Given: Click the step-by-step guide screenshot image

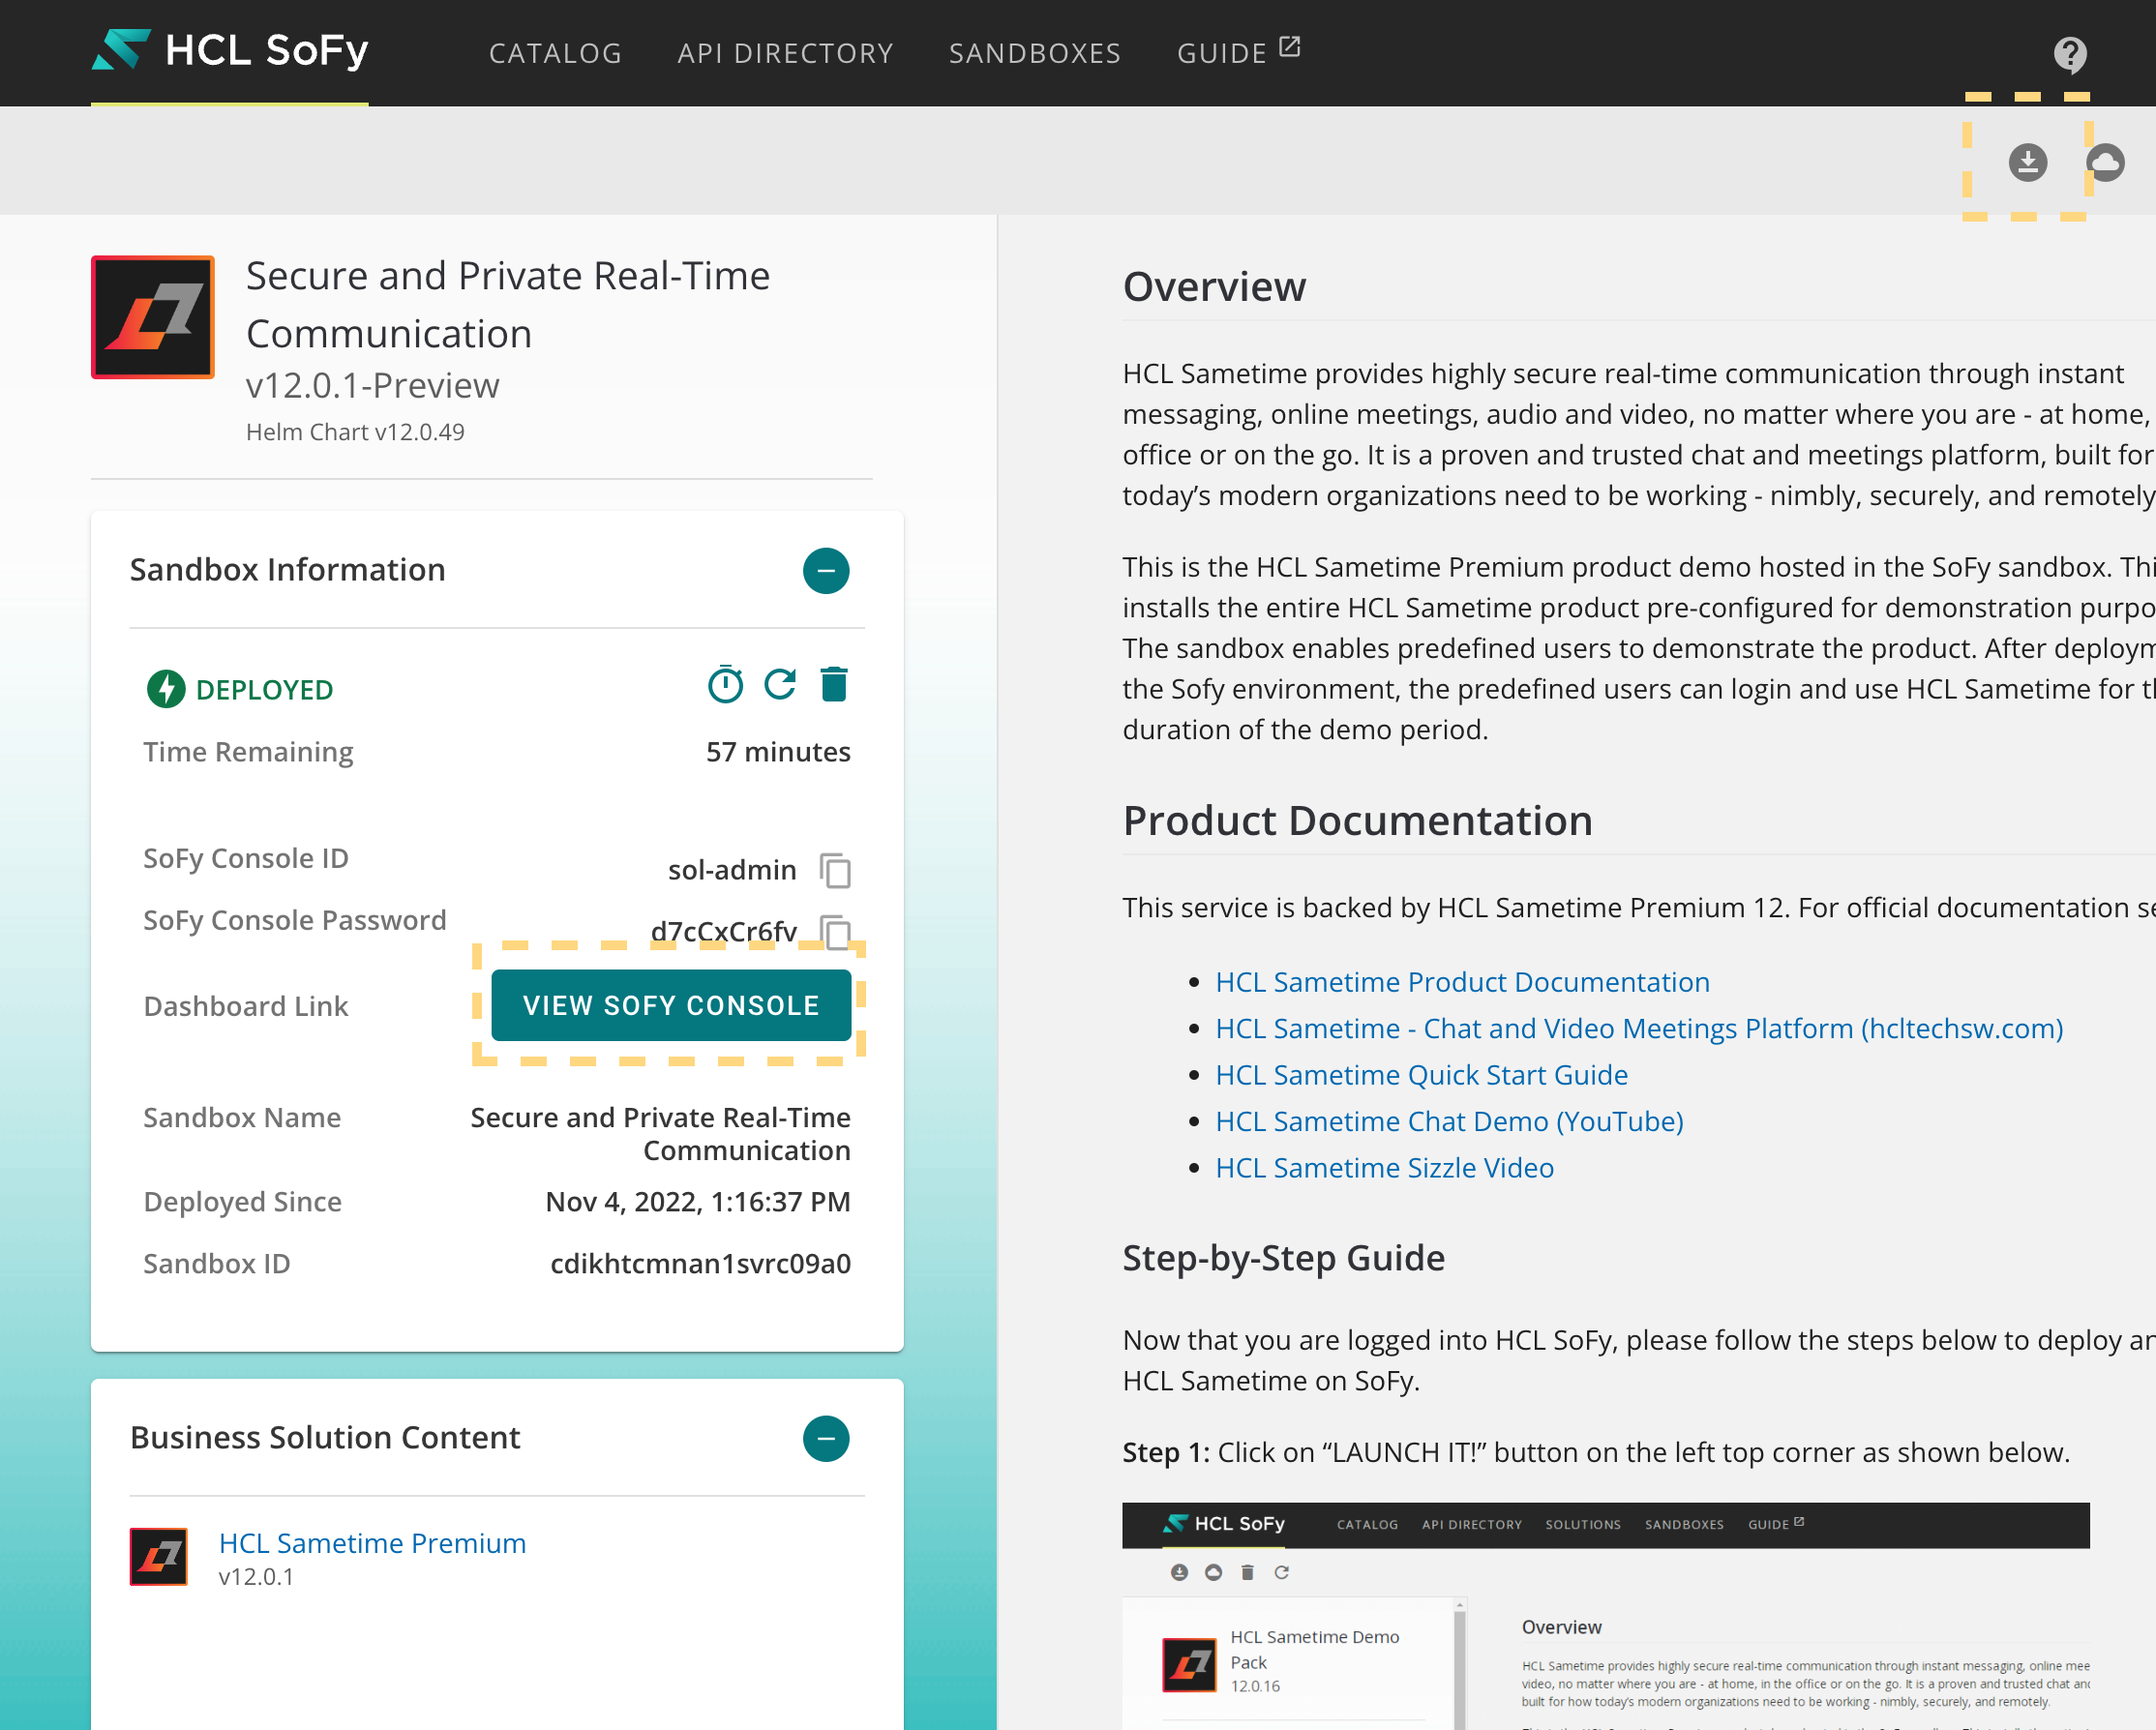Looking at the screenshot, I should tap(1606, 1615).
